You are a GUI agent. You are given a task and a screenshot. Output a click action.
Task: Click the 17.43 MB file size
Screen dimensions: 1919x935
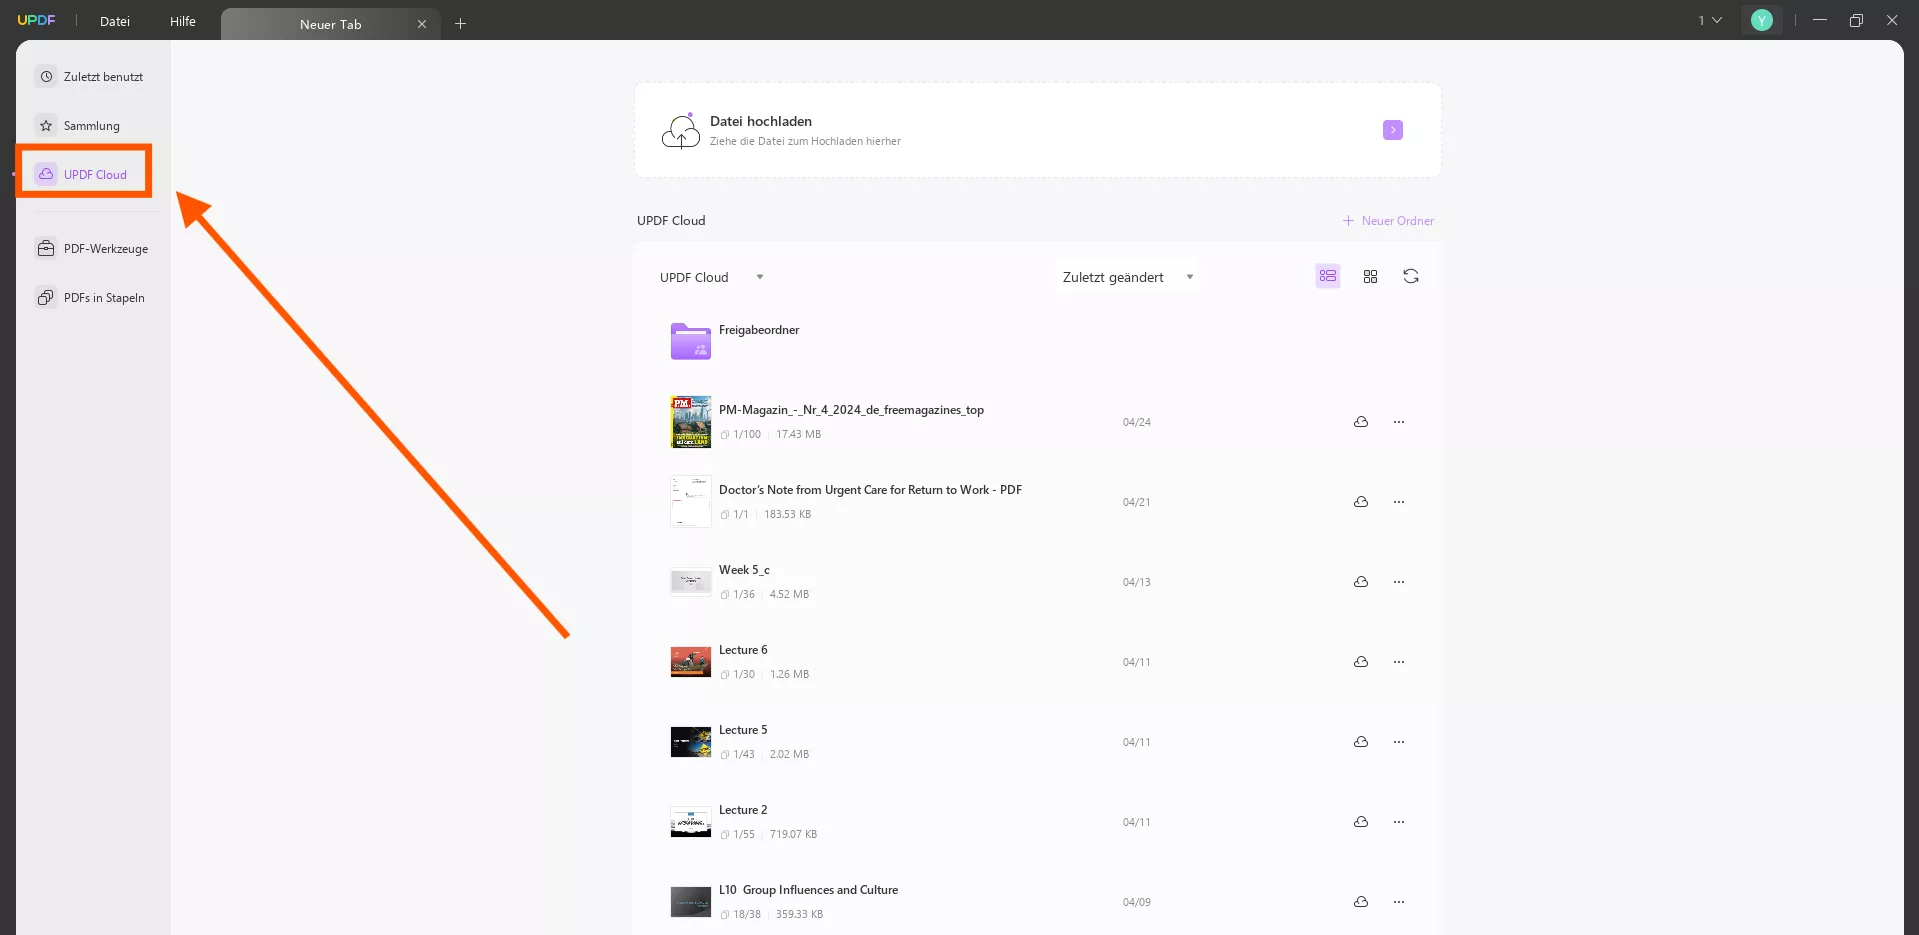(x=798, y=434)
